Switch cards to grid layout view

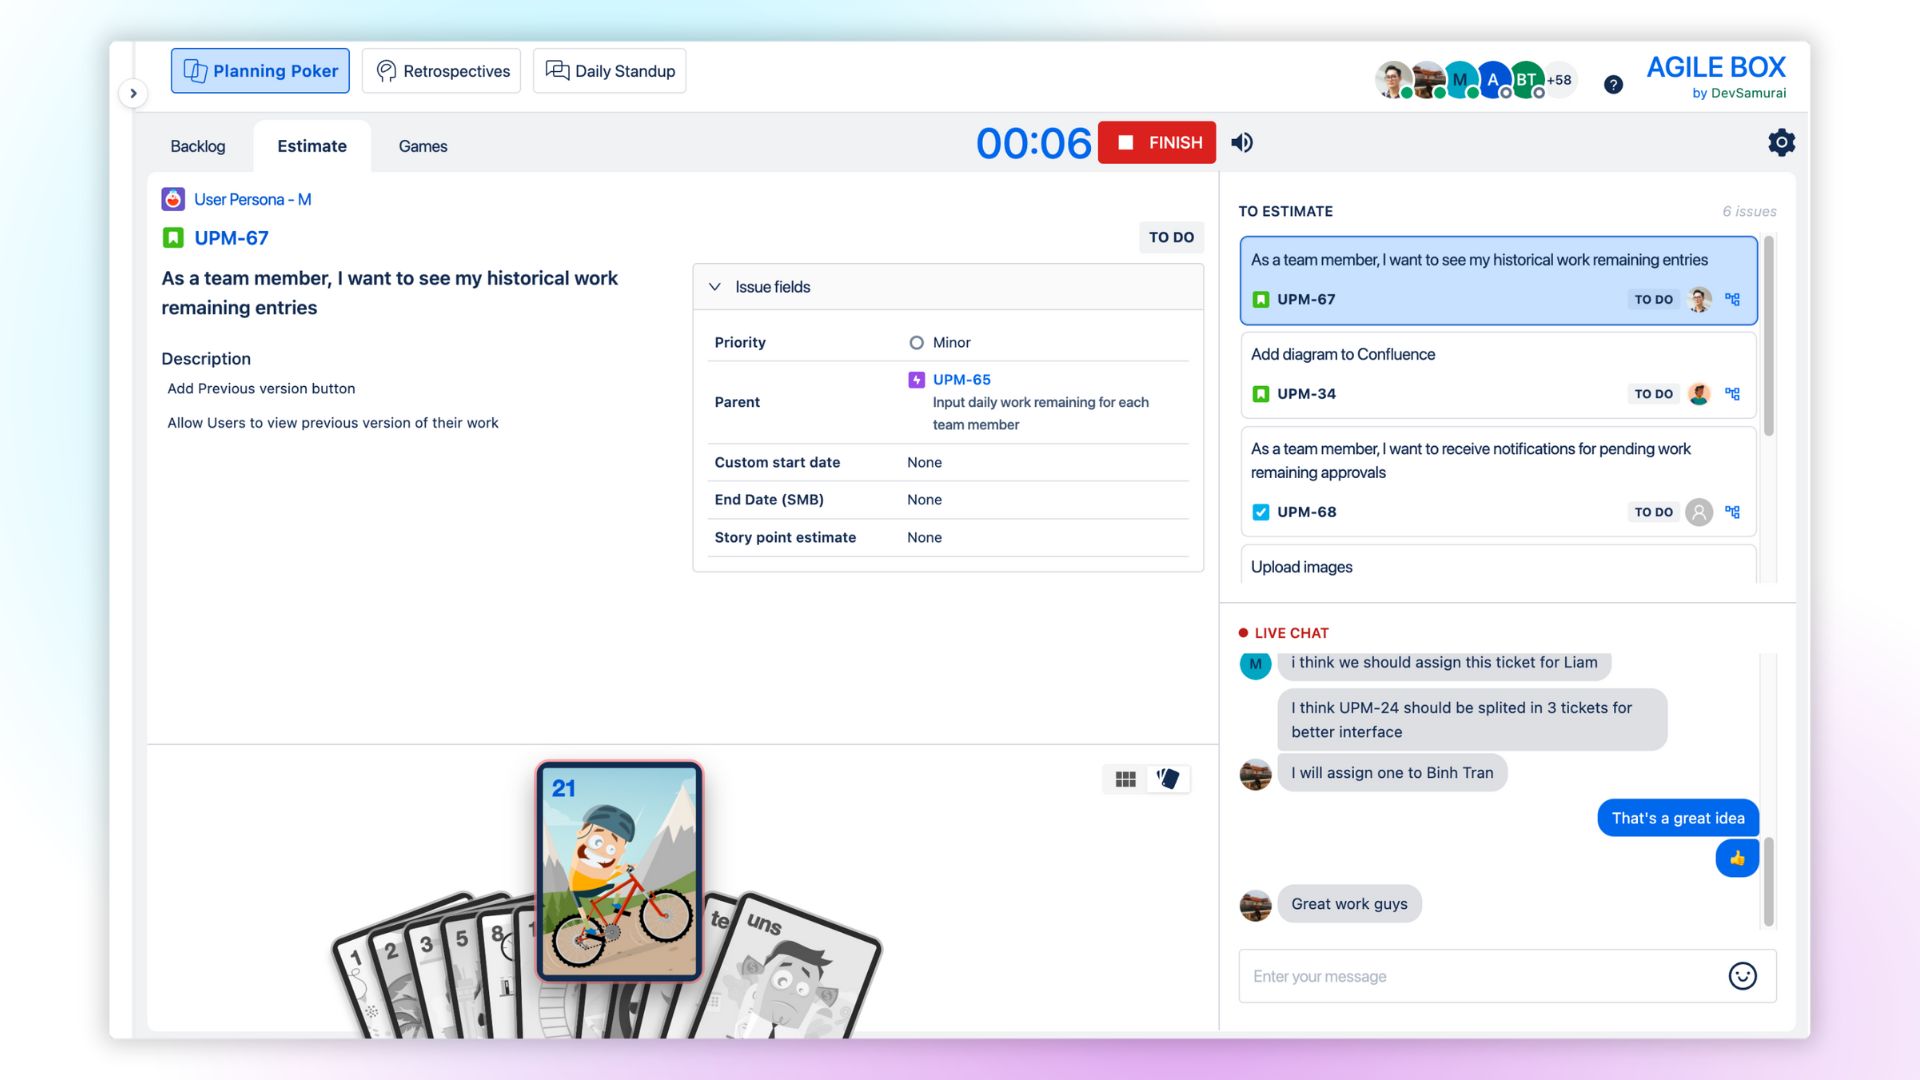pos(1125,778)
